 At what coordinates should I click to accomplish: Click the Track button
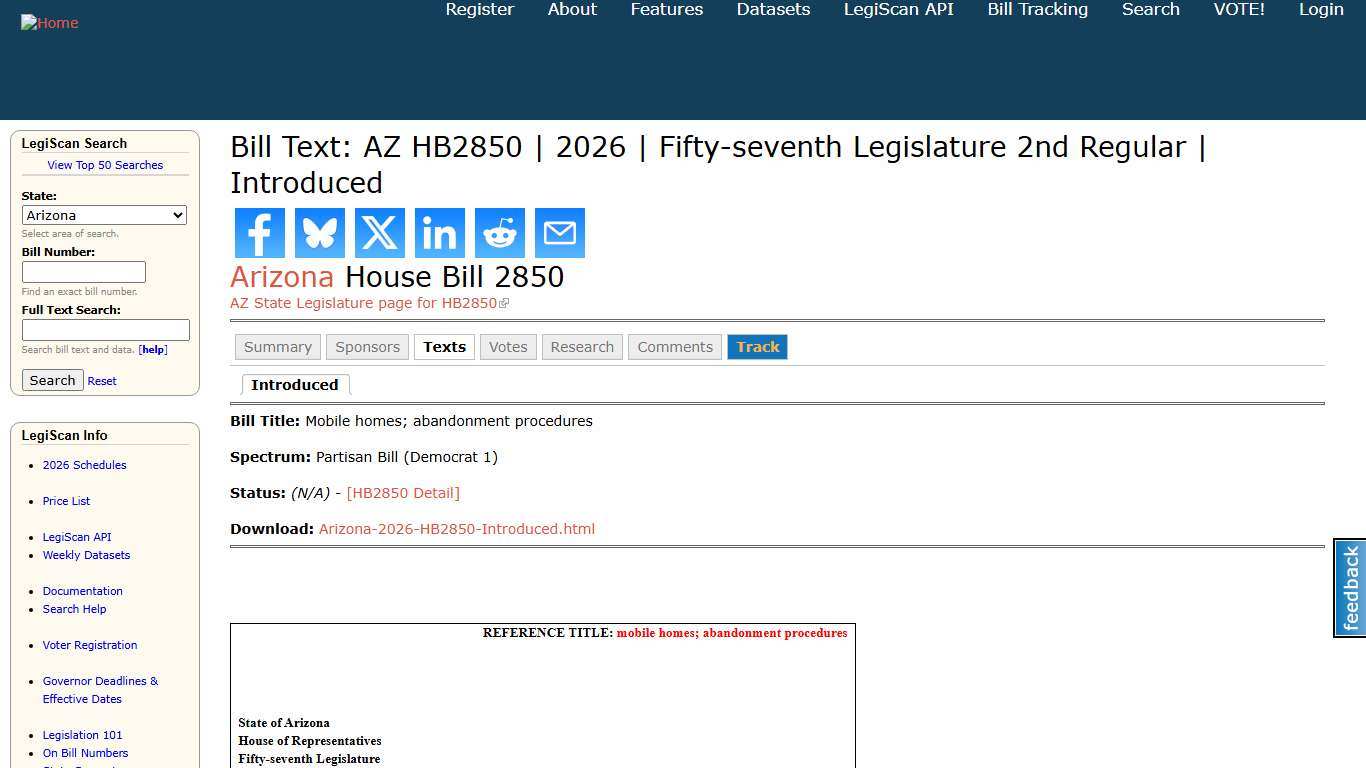[757, 346]
